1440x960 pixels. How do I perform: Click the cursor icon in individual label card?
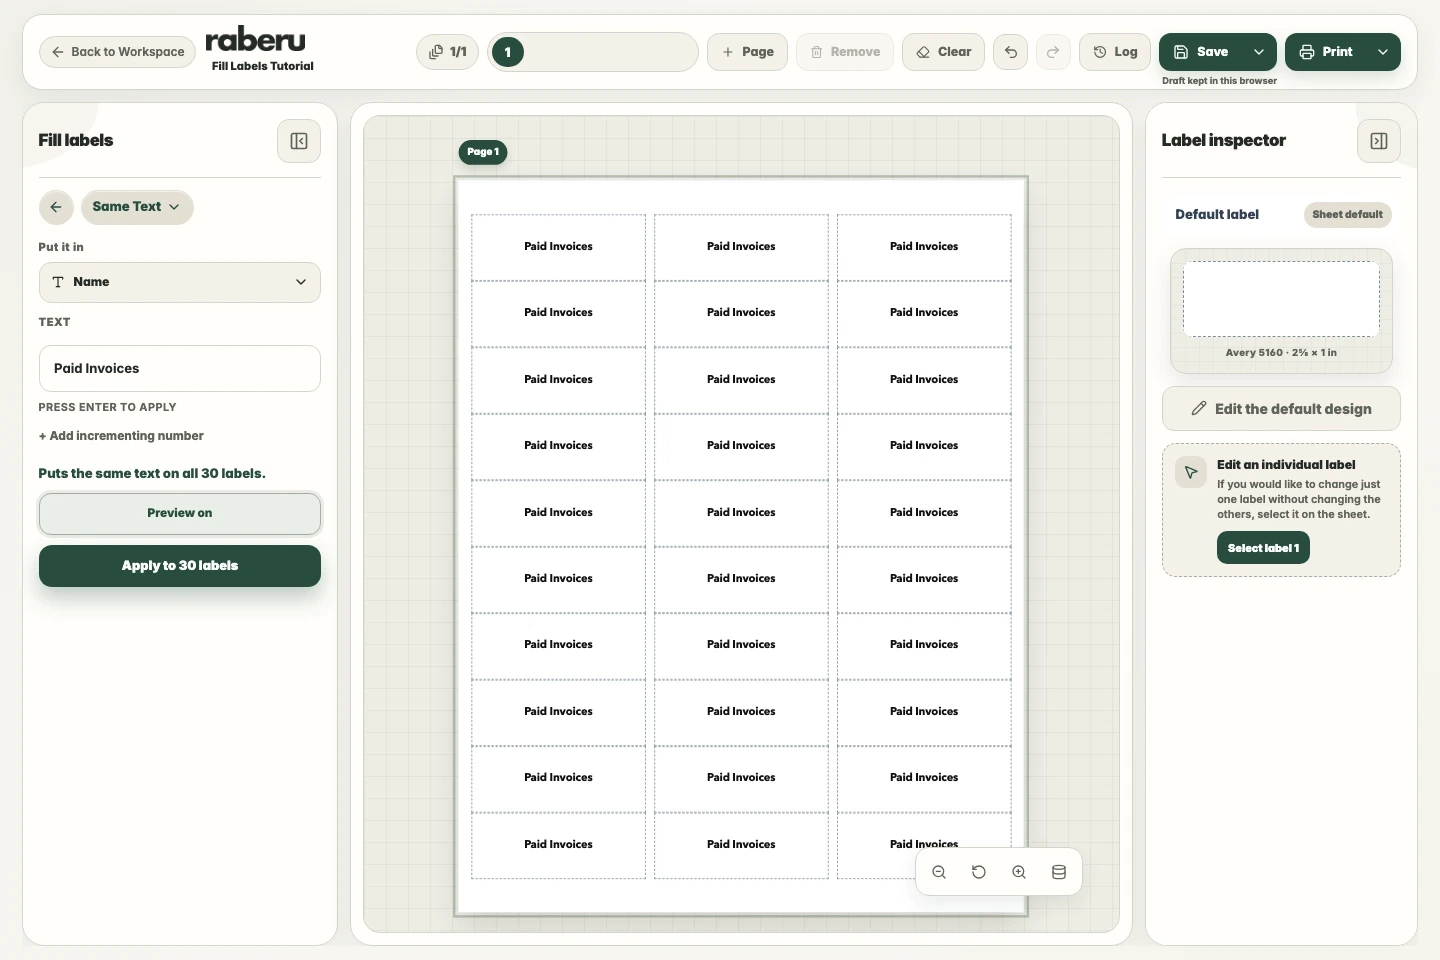coord(1191,472)
